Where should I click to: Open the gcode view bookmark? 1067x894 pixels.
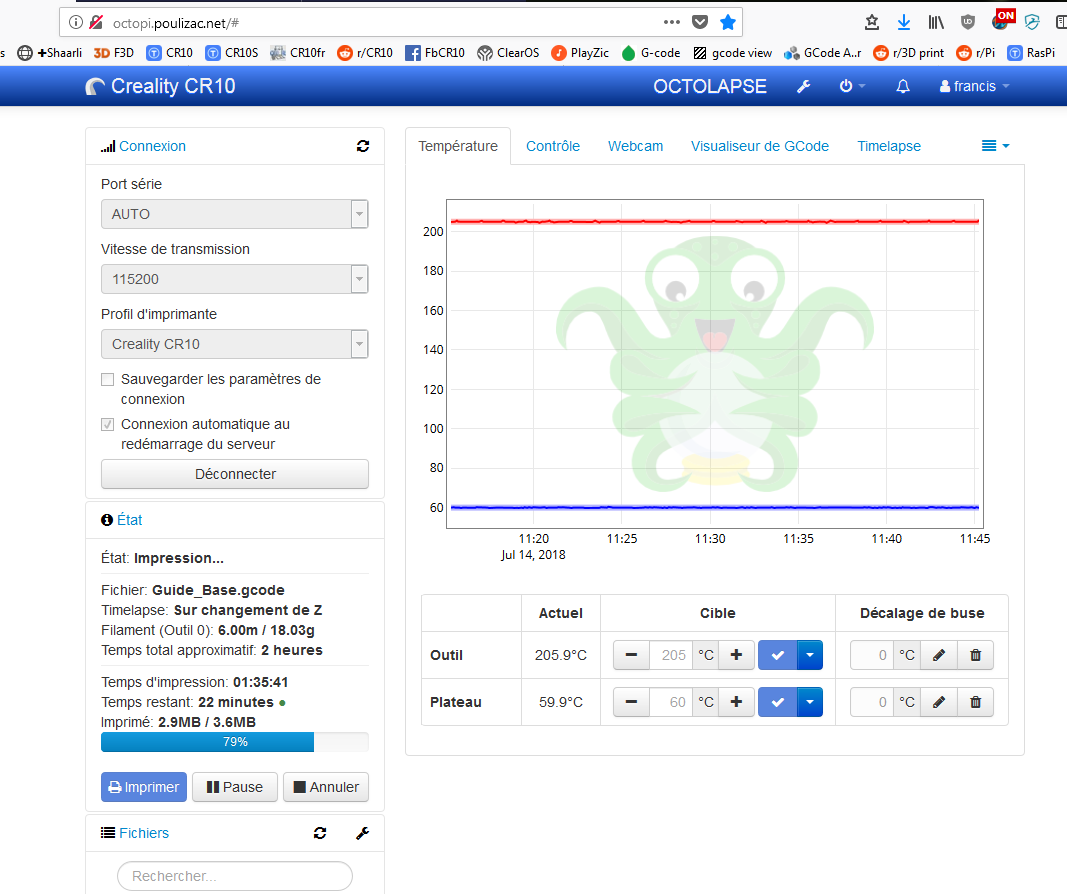point(732,52)
